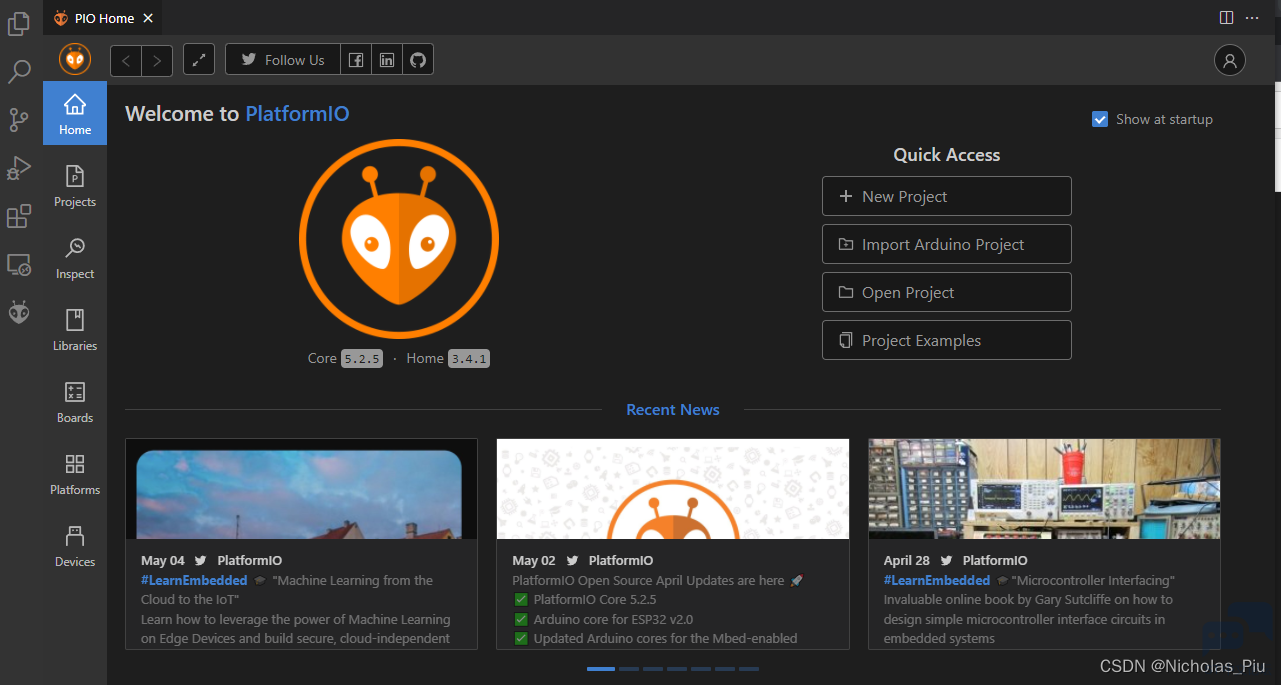Screen dimensions: 1281x685
Task: Create a New Project from Quick Access
Action: 947,196
